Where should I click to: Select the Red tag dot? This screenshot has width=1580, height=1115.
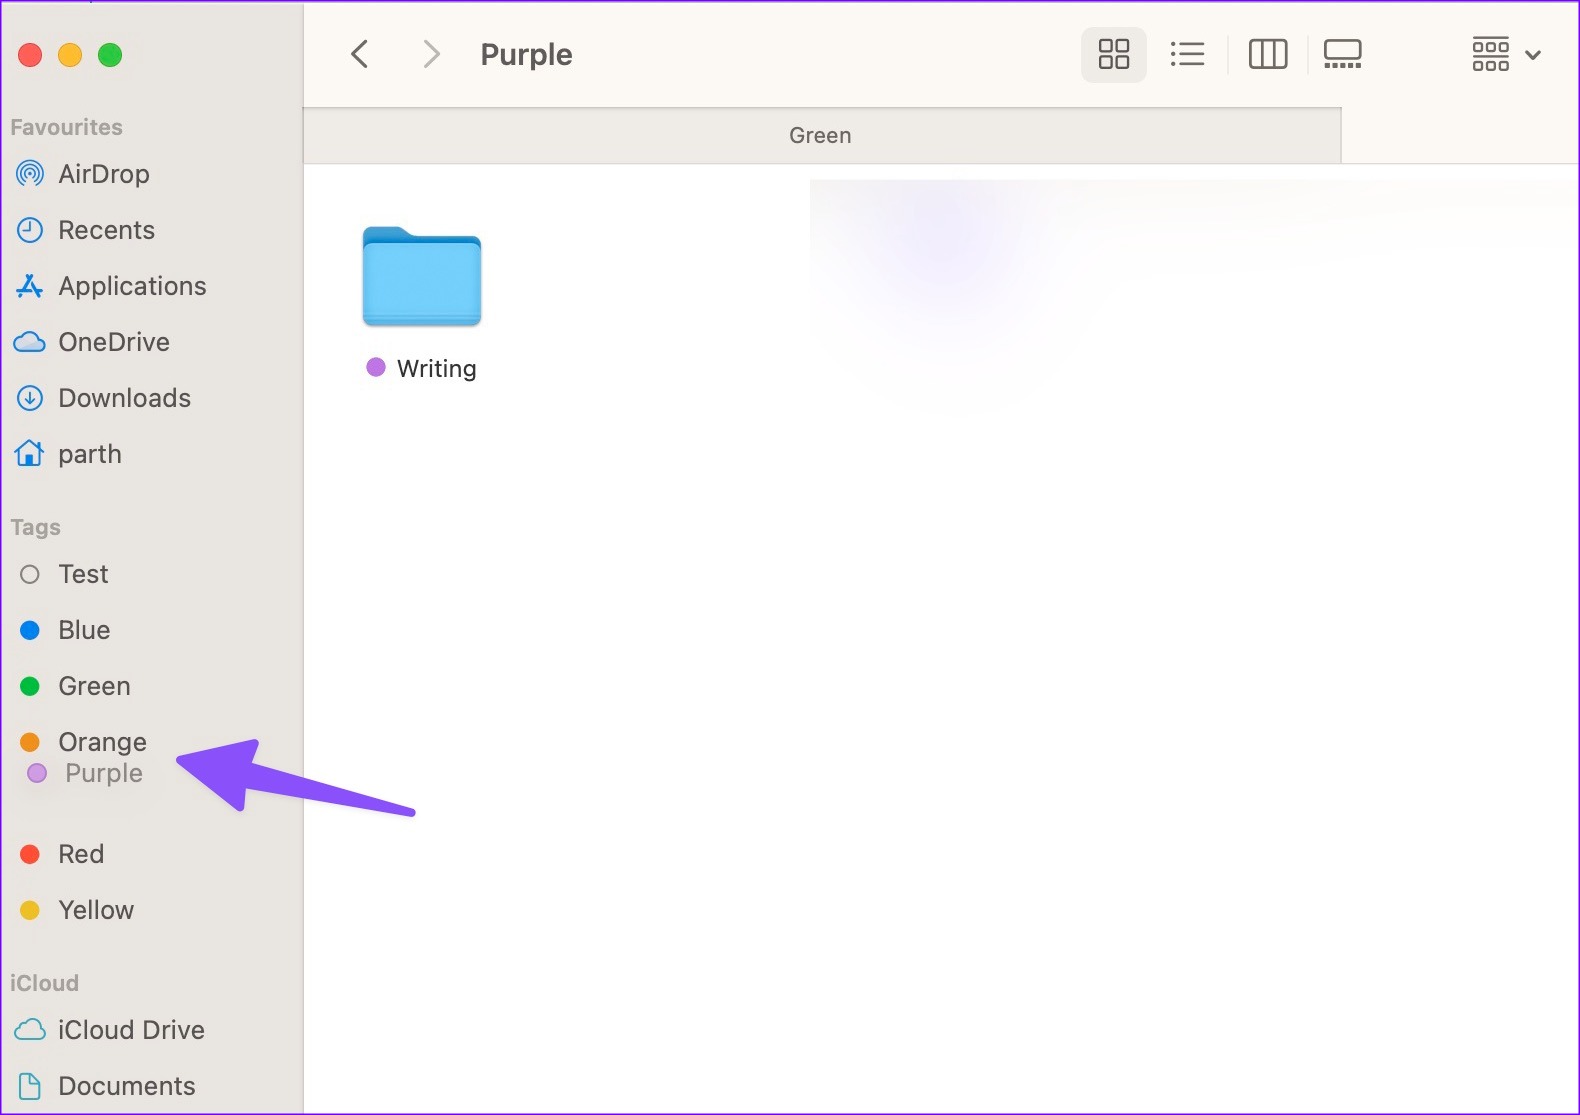point(30,854)
